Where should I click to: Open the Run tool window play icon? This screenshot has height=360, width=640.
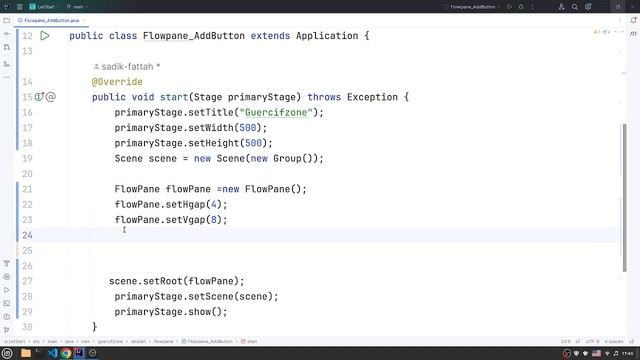click(7, 290)
